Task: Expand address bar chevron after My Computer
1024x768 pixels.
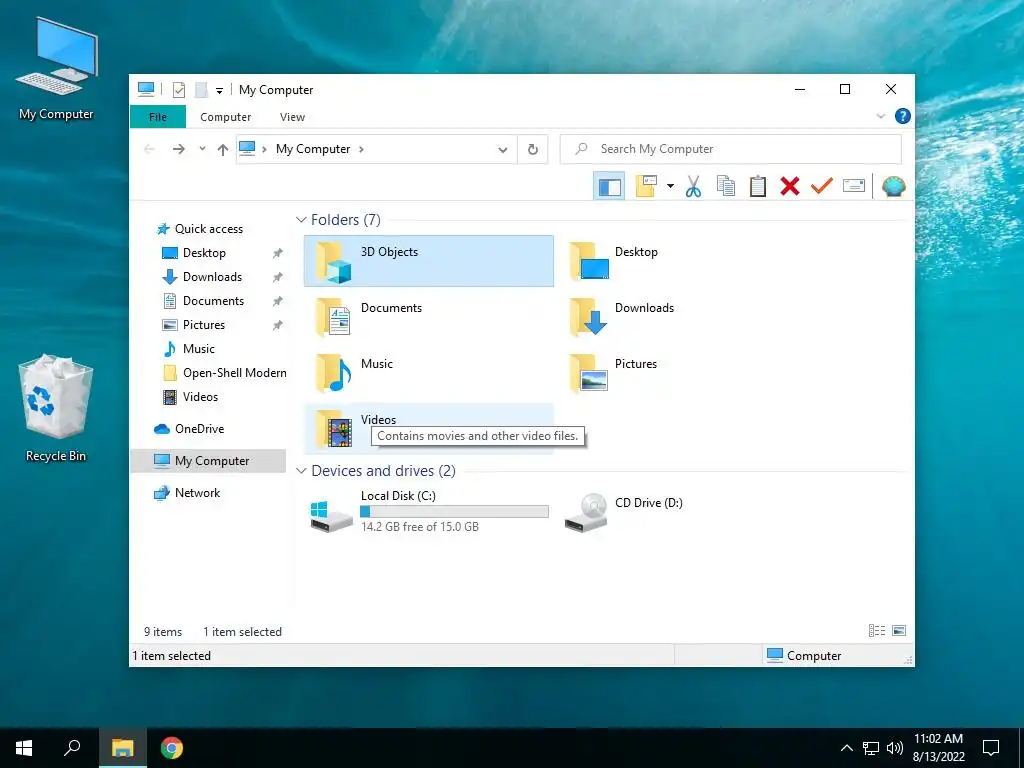Action: click(x=361, y=149)
